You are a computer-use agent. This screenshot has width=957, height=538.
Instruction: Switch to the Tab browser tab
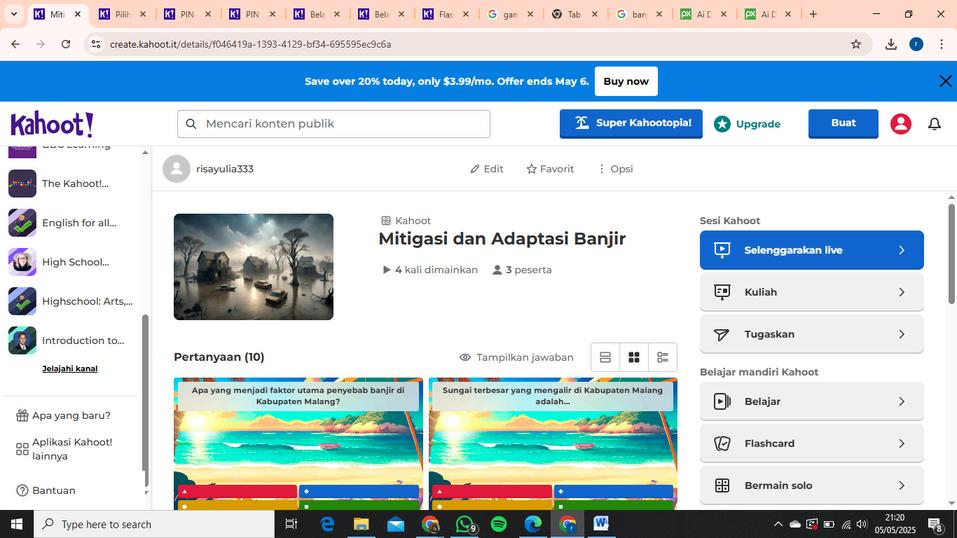(574, 14)
